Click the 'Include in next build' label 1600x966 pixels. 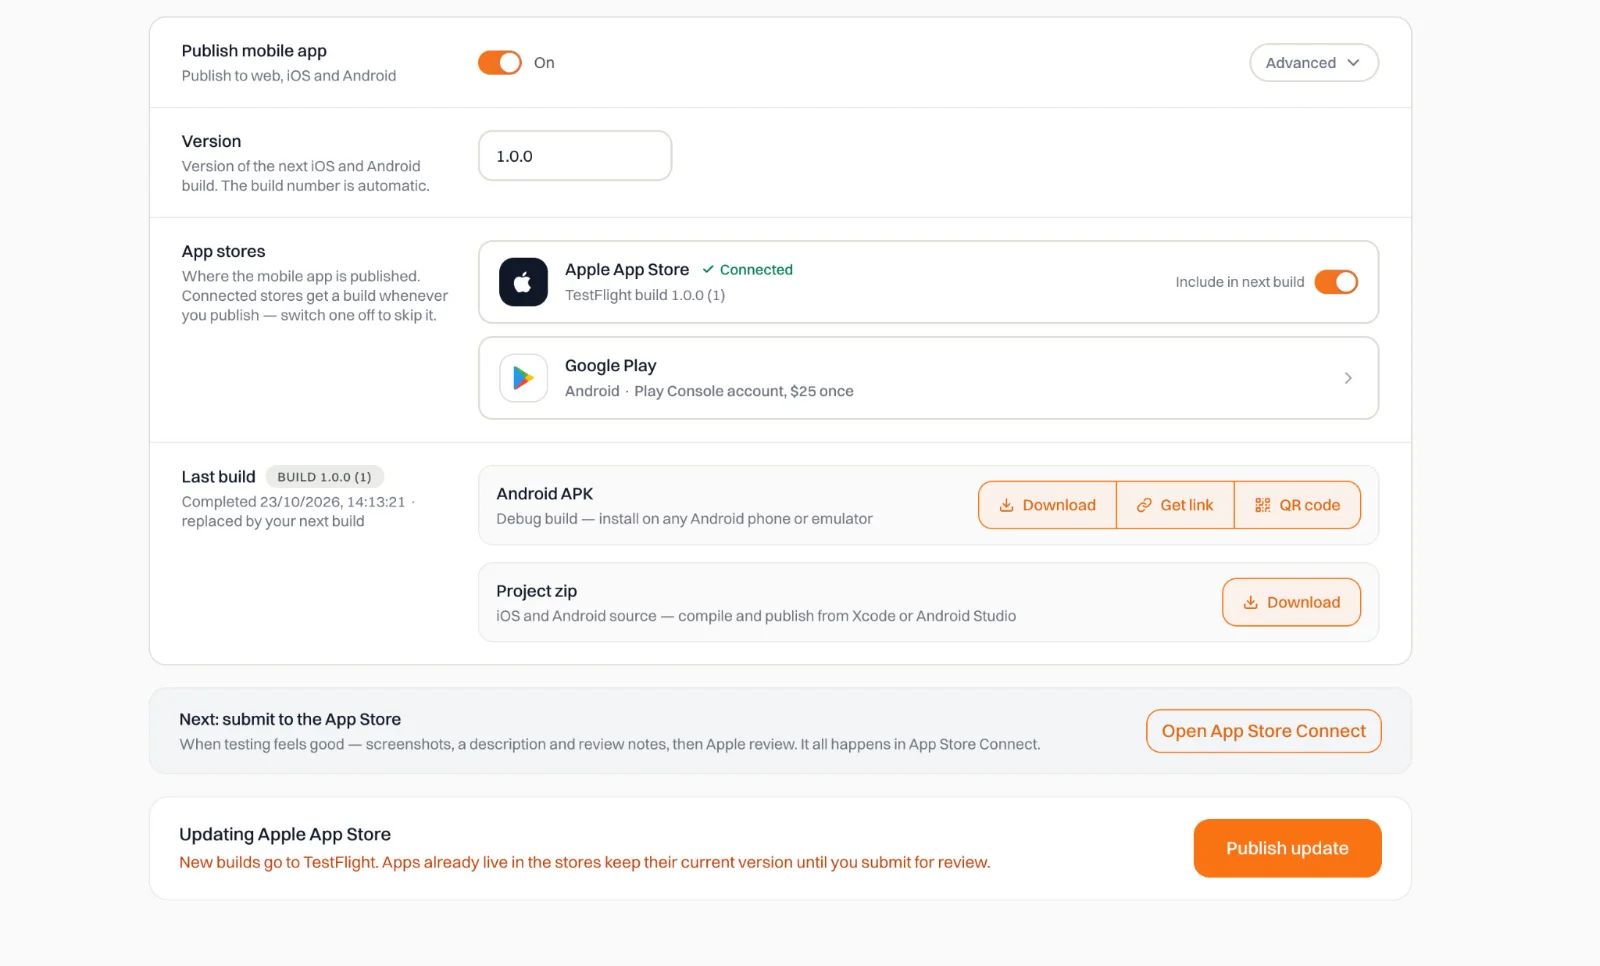pos(1240,282)
